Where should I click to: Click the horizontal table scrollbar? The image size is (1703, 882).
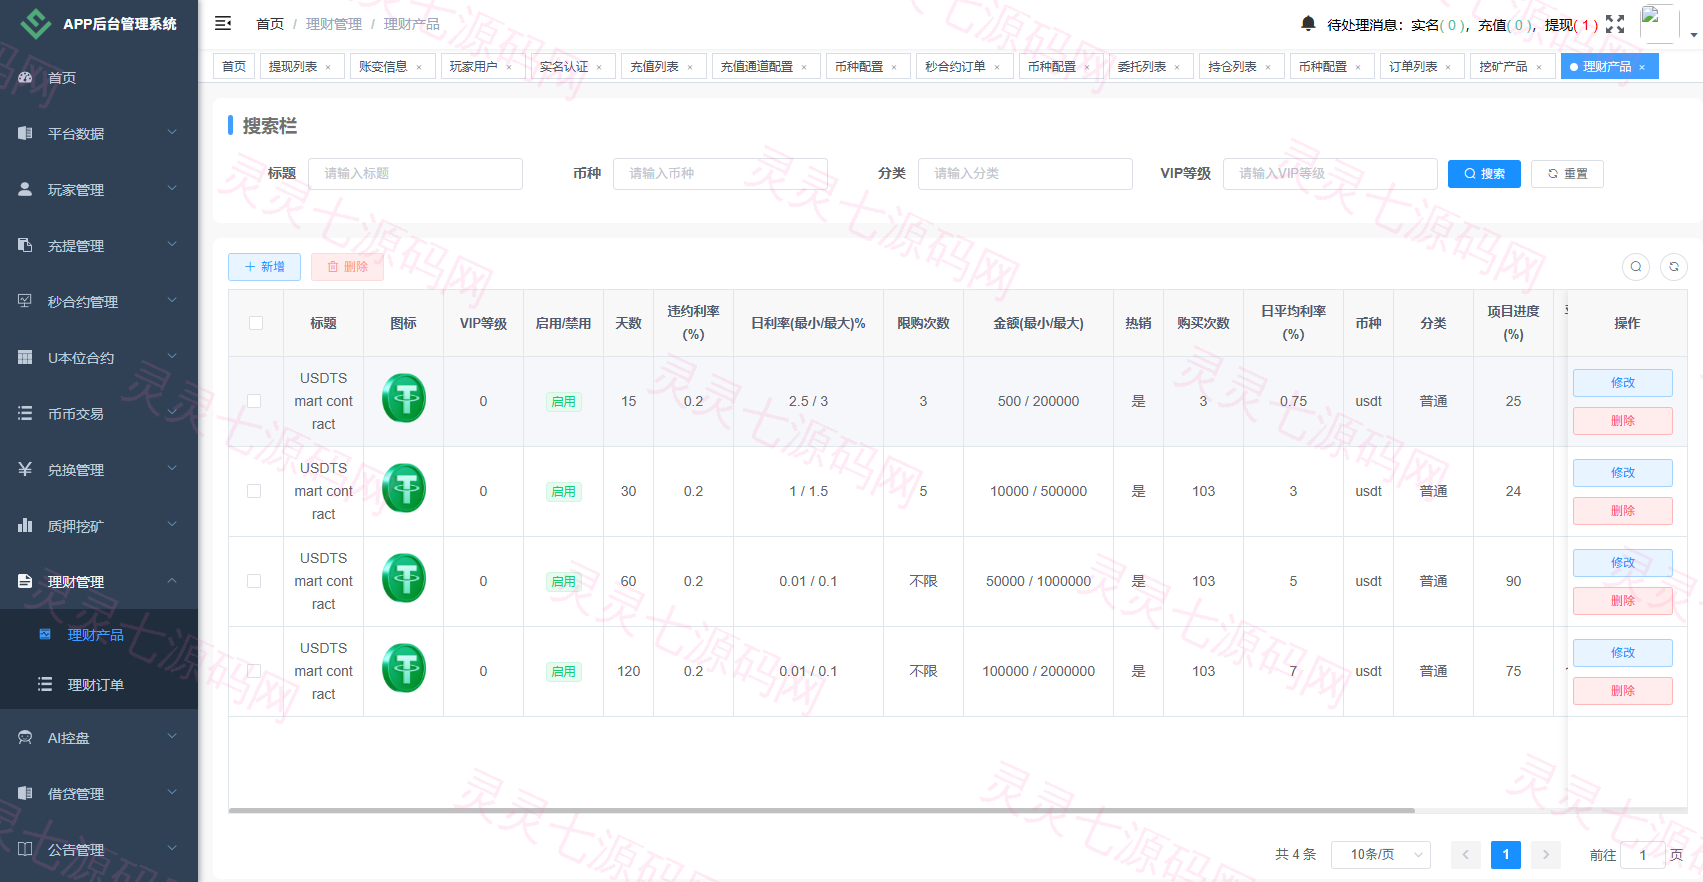pyautogui.click(x=821, y=810)
